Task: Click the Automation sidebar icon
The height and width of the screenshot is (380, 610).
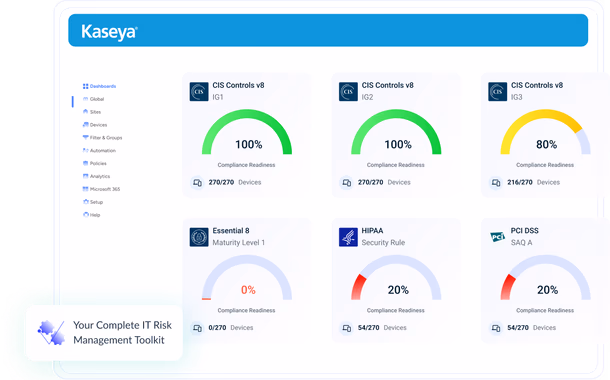Action: click(x=86, y=150)
